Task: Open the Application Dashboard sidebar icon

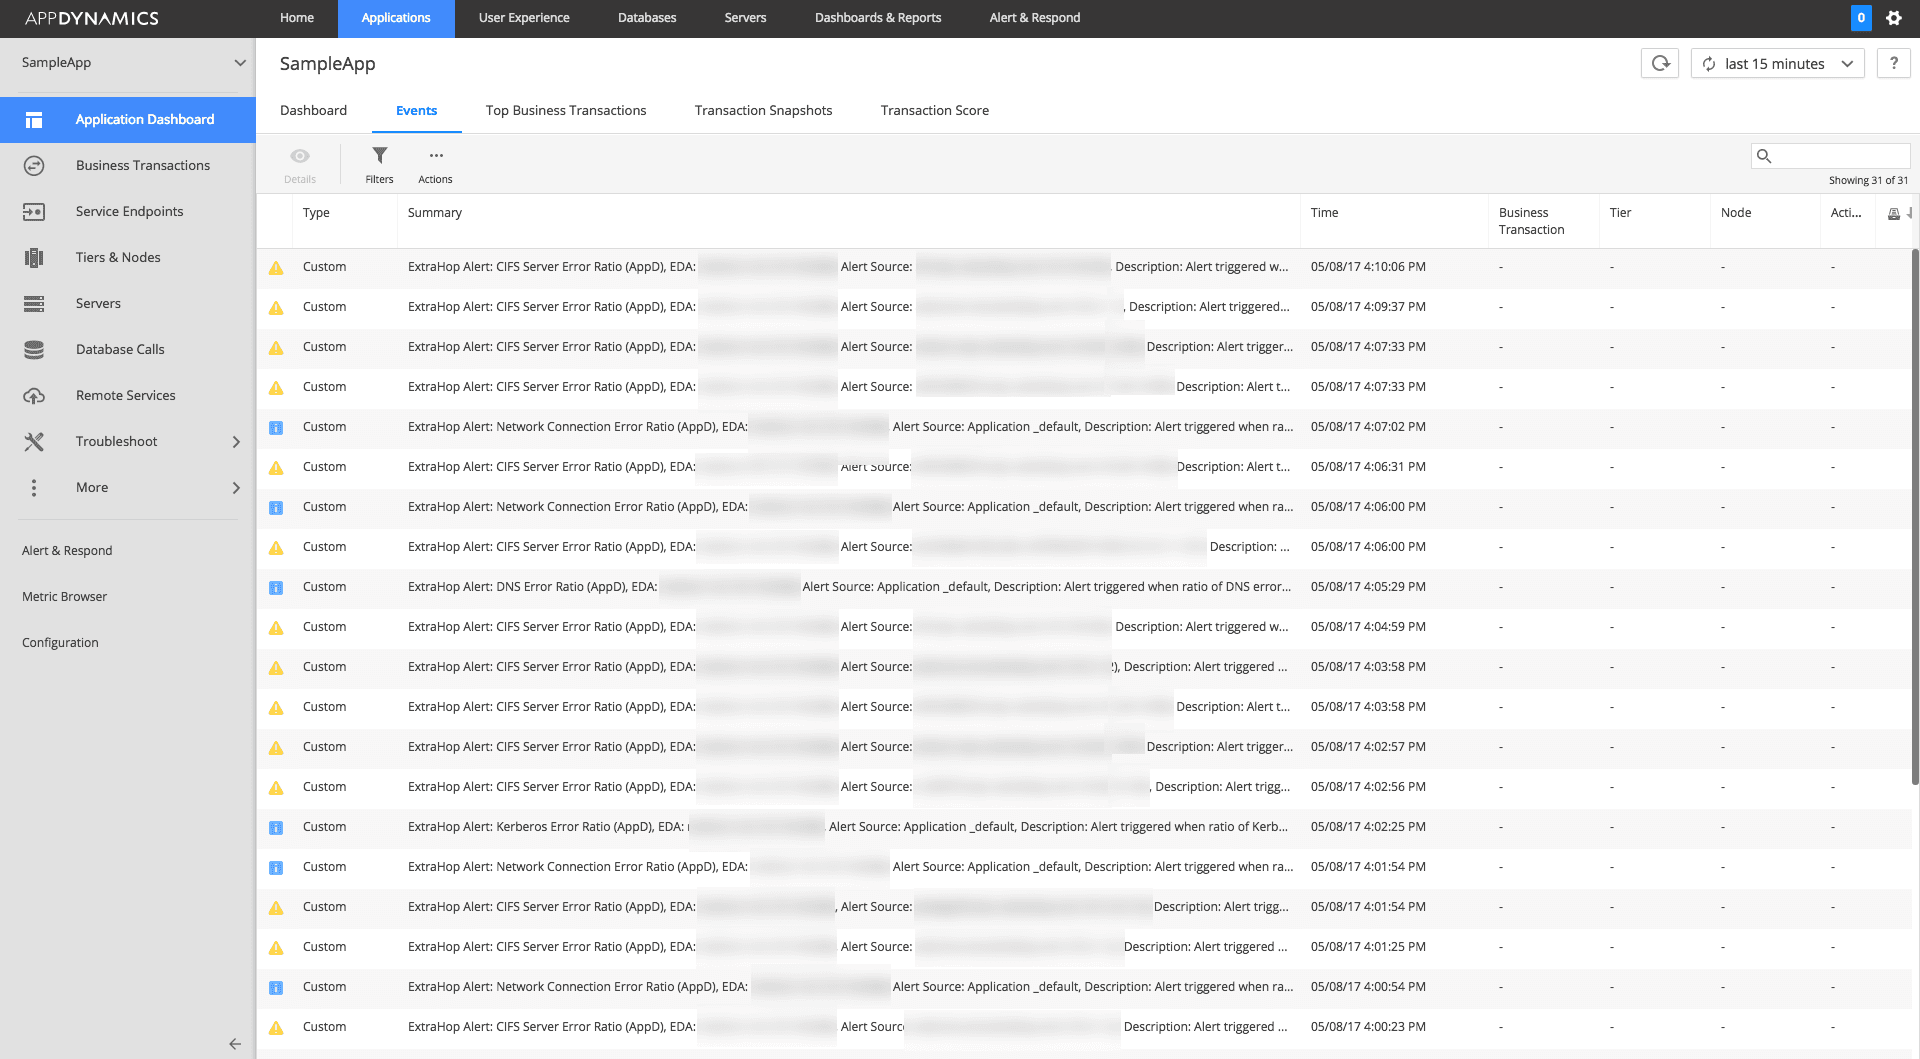Action: (x=34, y=120)
